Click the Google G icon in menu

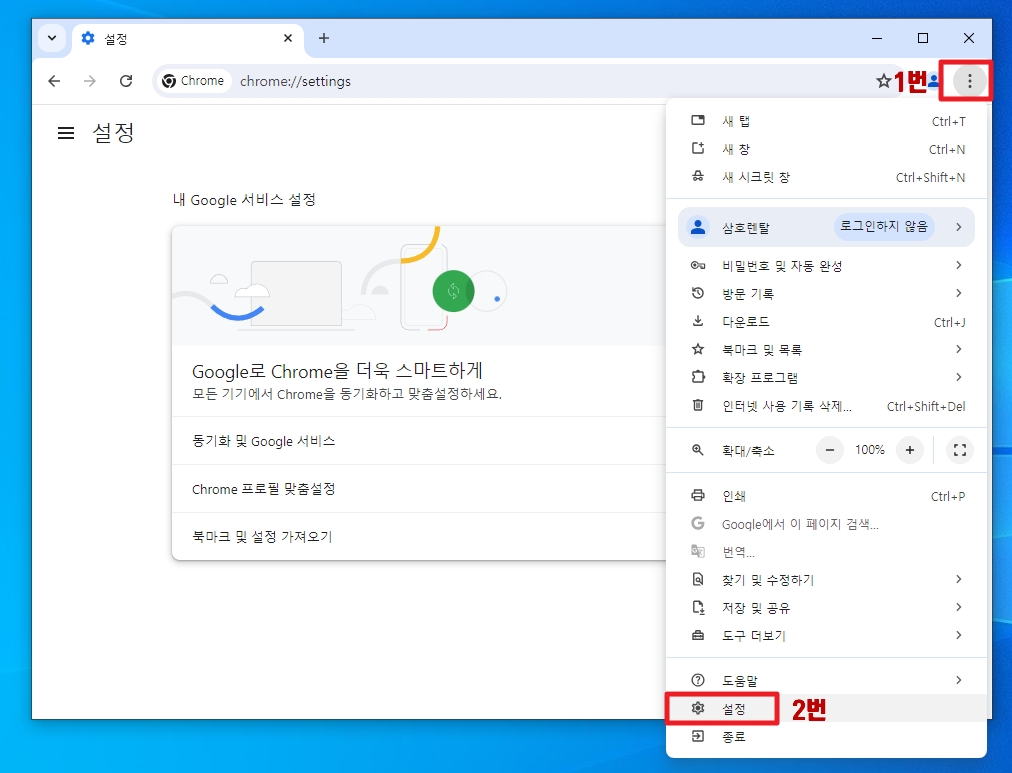(x=698, y=523)
